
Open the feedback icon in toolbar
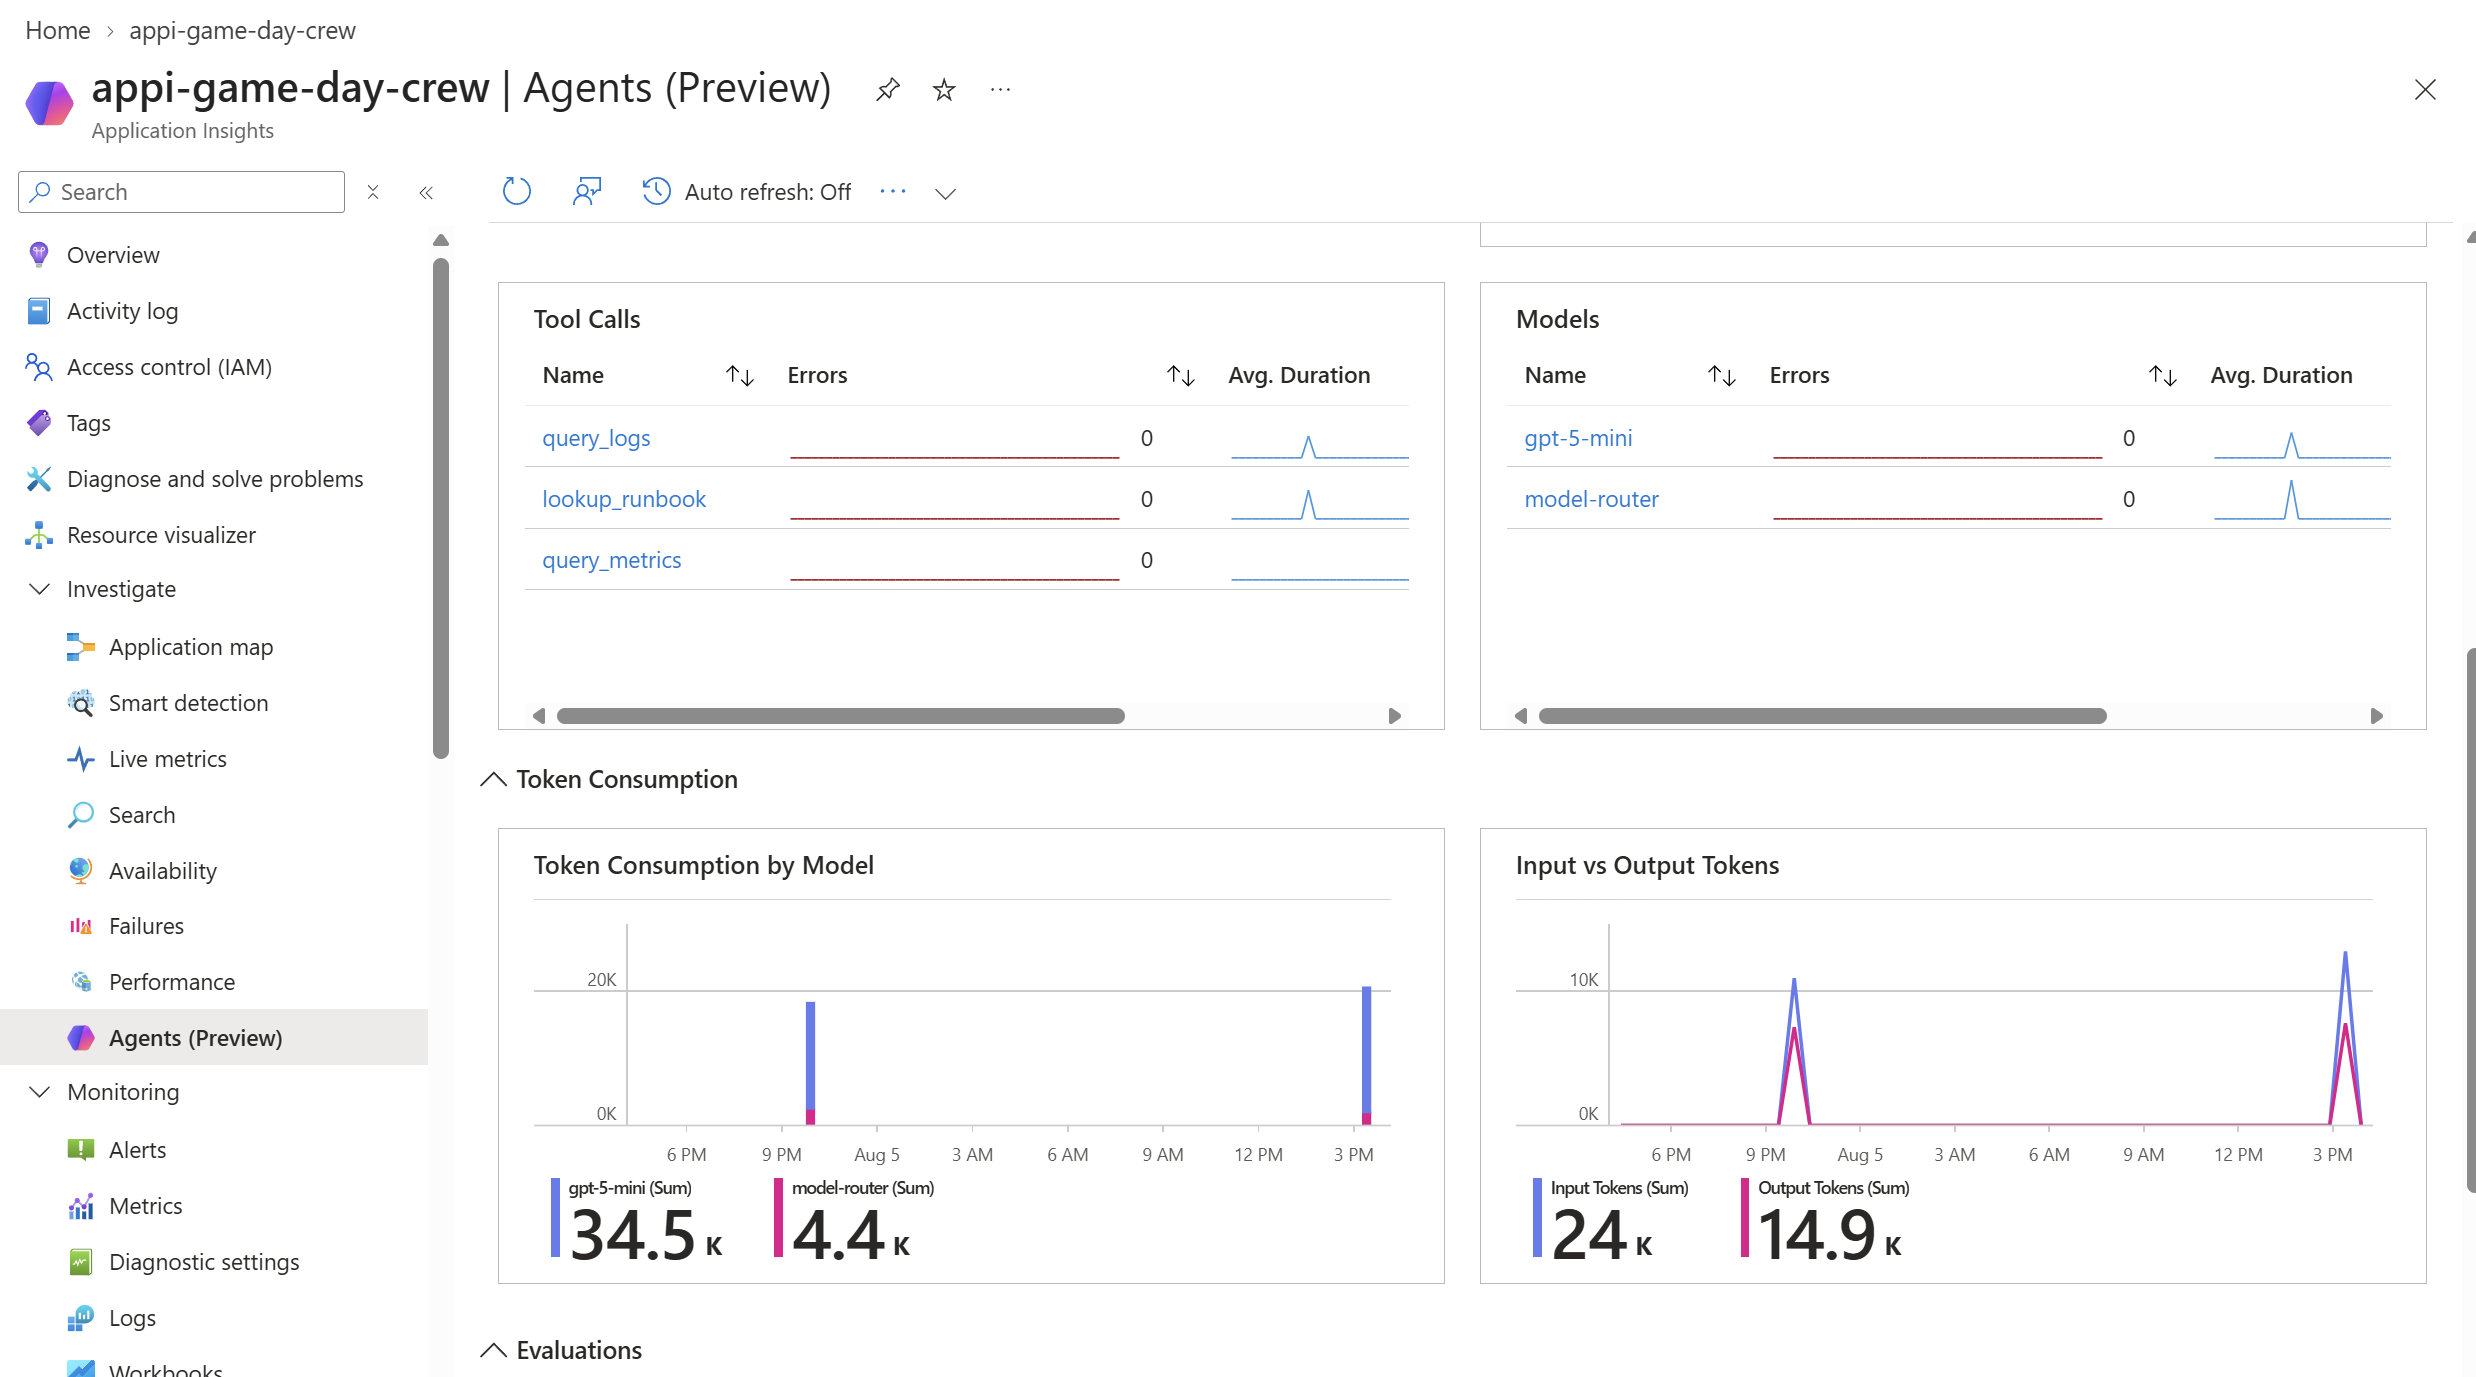pyautogui.click(x=587, y=191)
